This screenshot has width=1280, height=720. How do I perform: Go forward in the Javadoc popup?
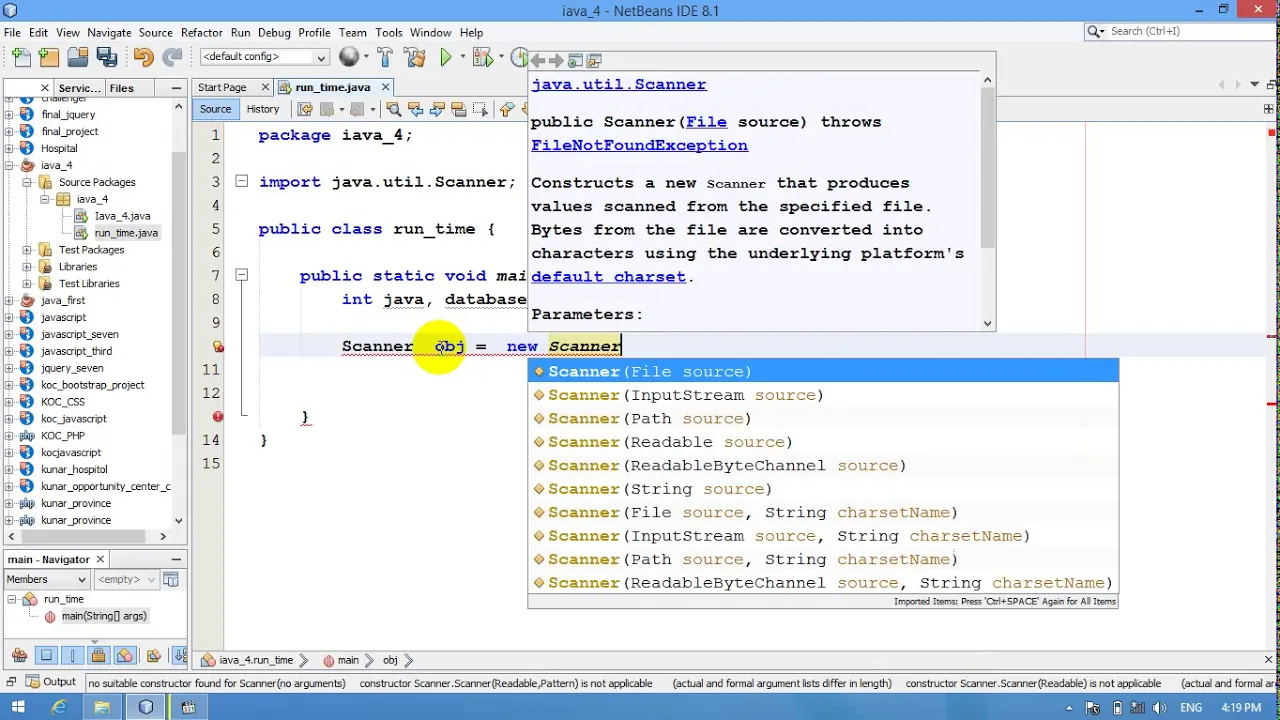[556, 61]
